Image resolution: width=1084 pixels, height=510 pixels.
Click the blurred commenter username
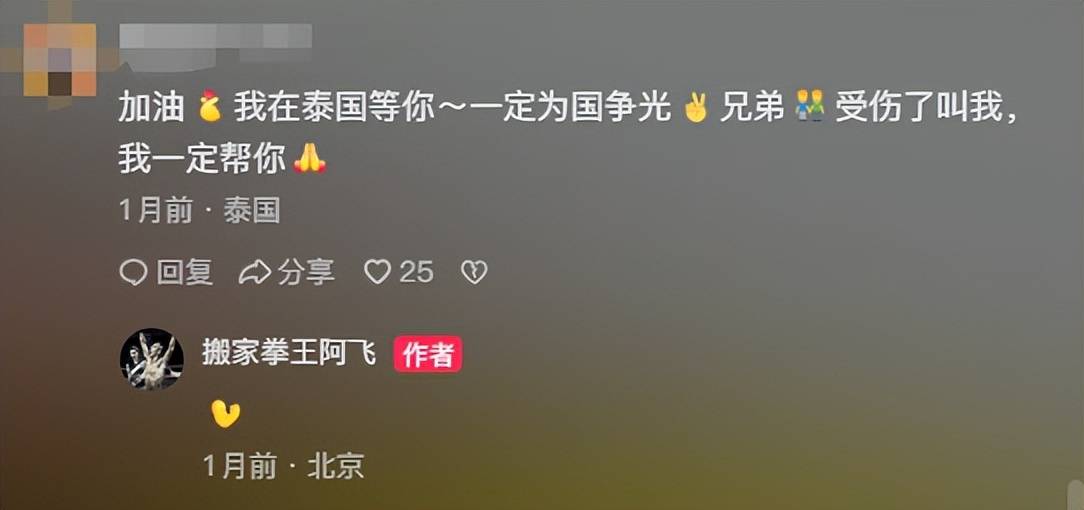point(216,39)
